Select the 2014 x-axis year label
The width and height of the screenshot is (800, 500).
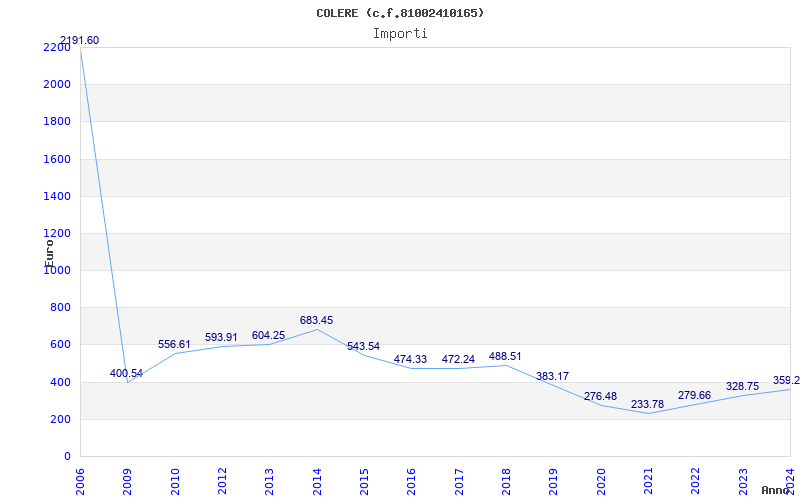pos(317,481)
